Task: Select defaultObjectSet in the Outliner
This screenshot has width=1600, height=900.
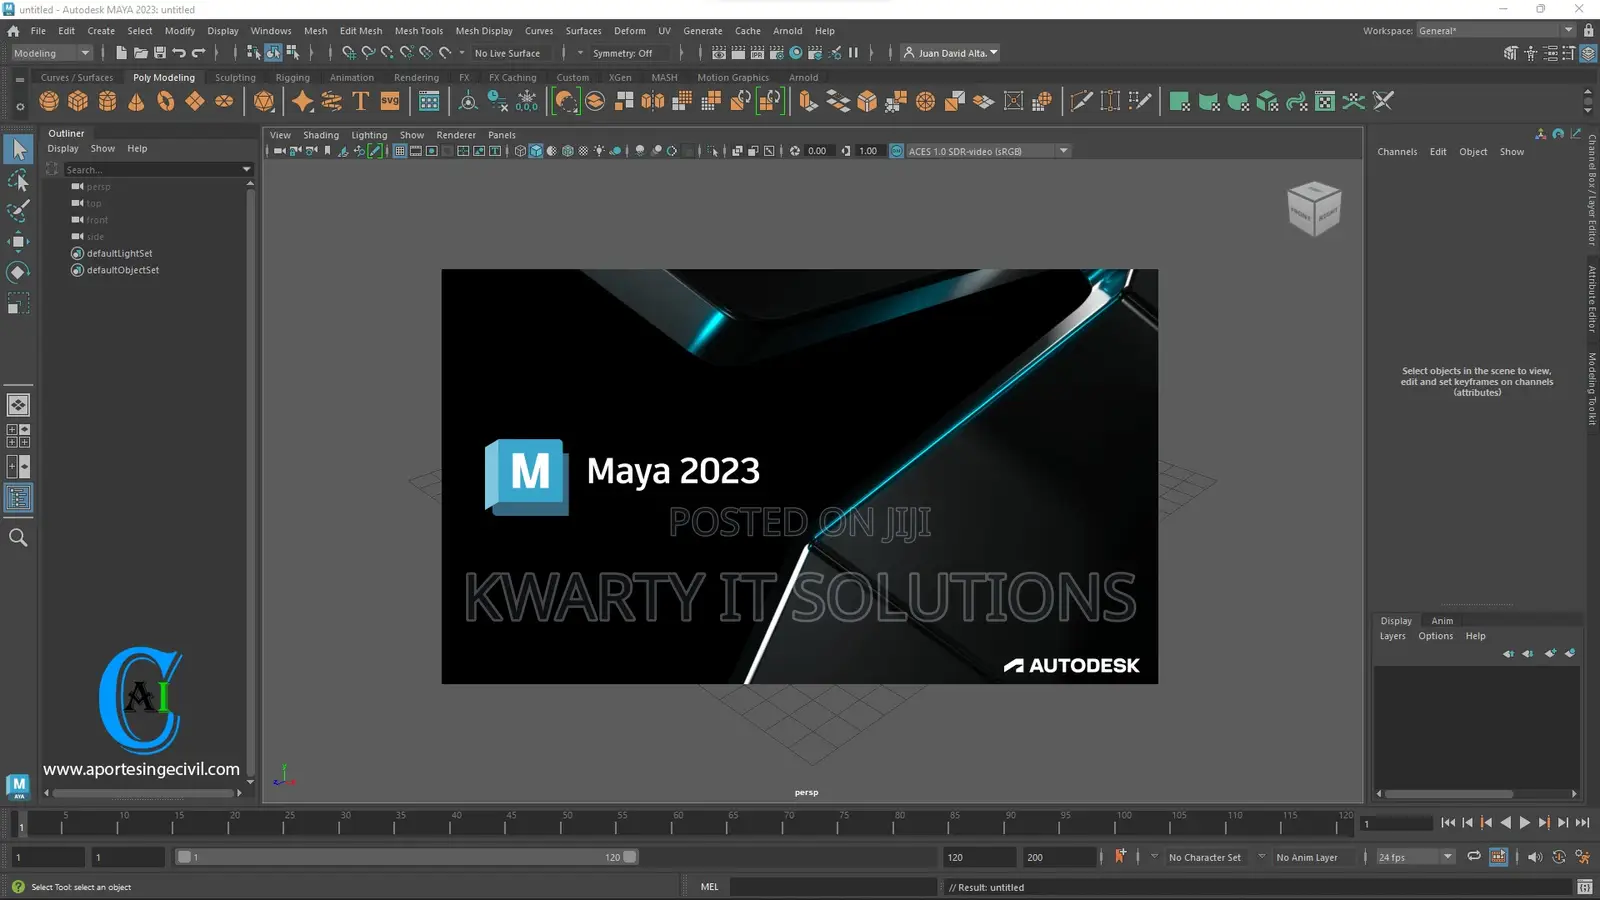Action: click(122, 270)
